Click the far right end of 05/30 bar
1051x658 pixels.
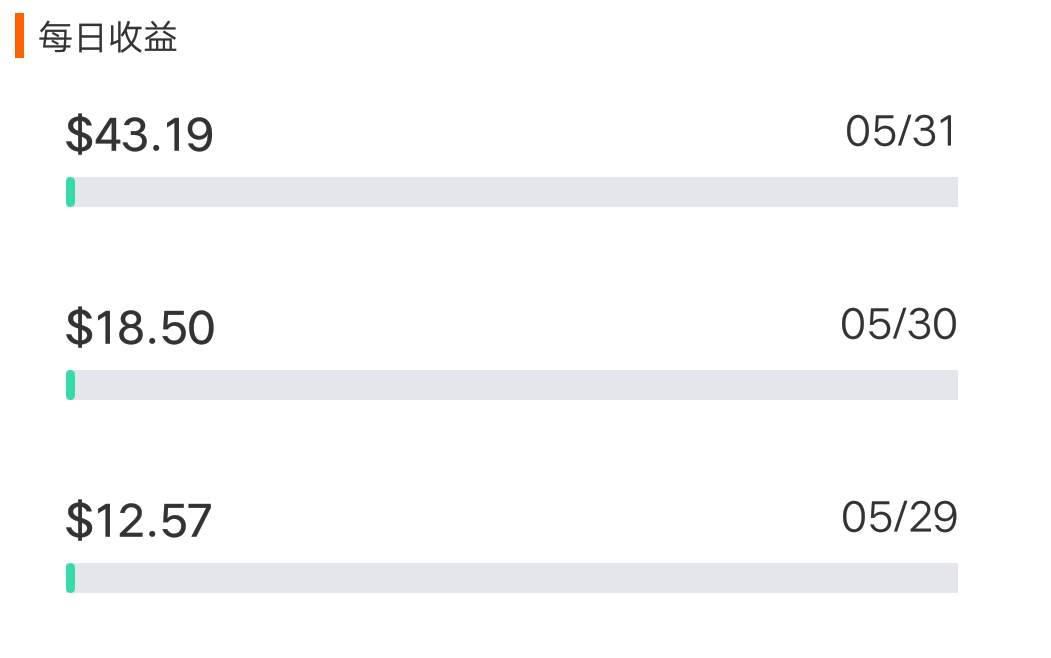coord(953,385)
